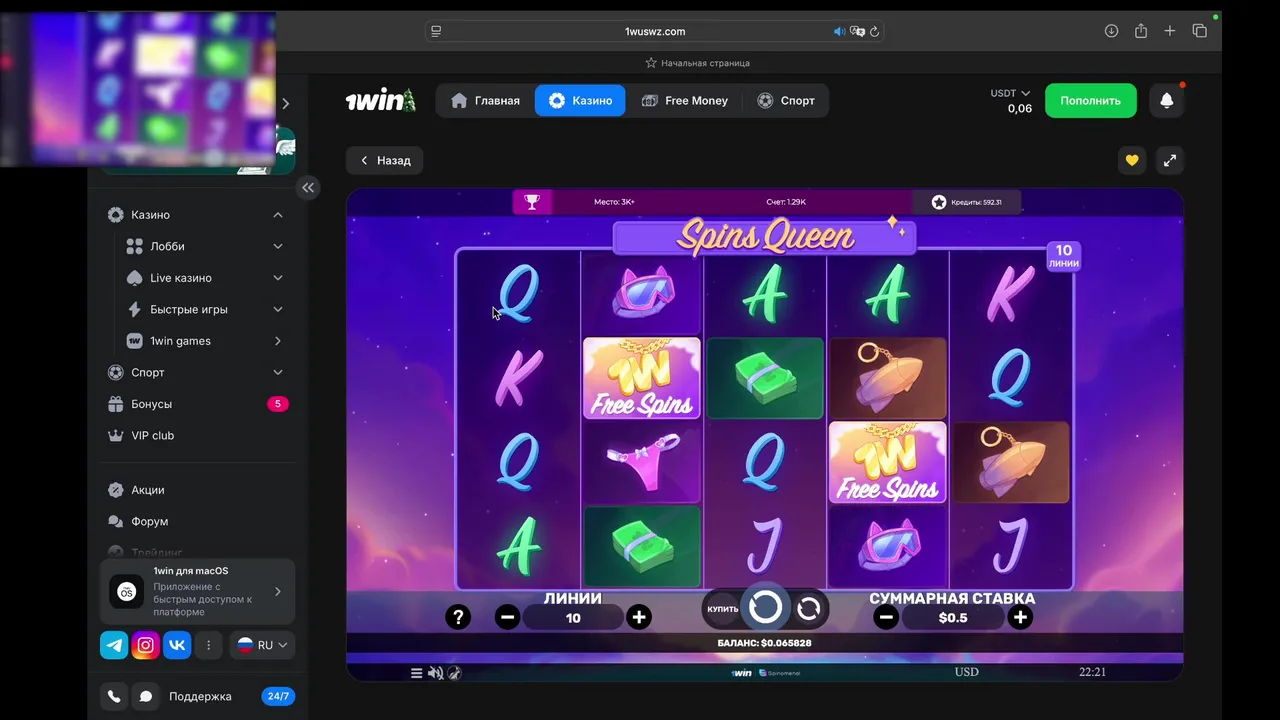Decrease number of Линии
The height and width of the screenshot is (720, 1280).
pos(507,617)
